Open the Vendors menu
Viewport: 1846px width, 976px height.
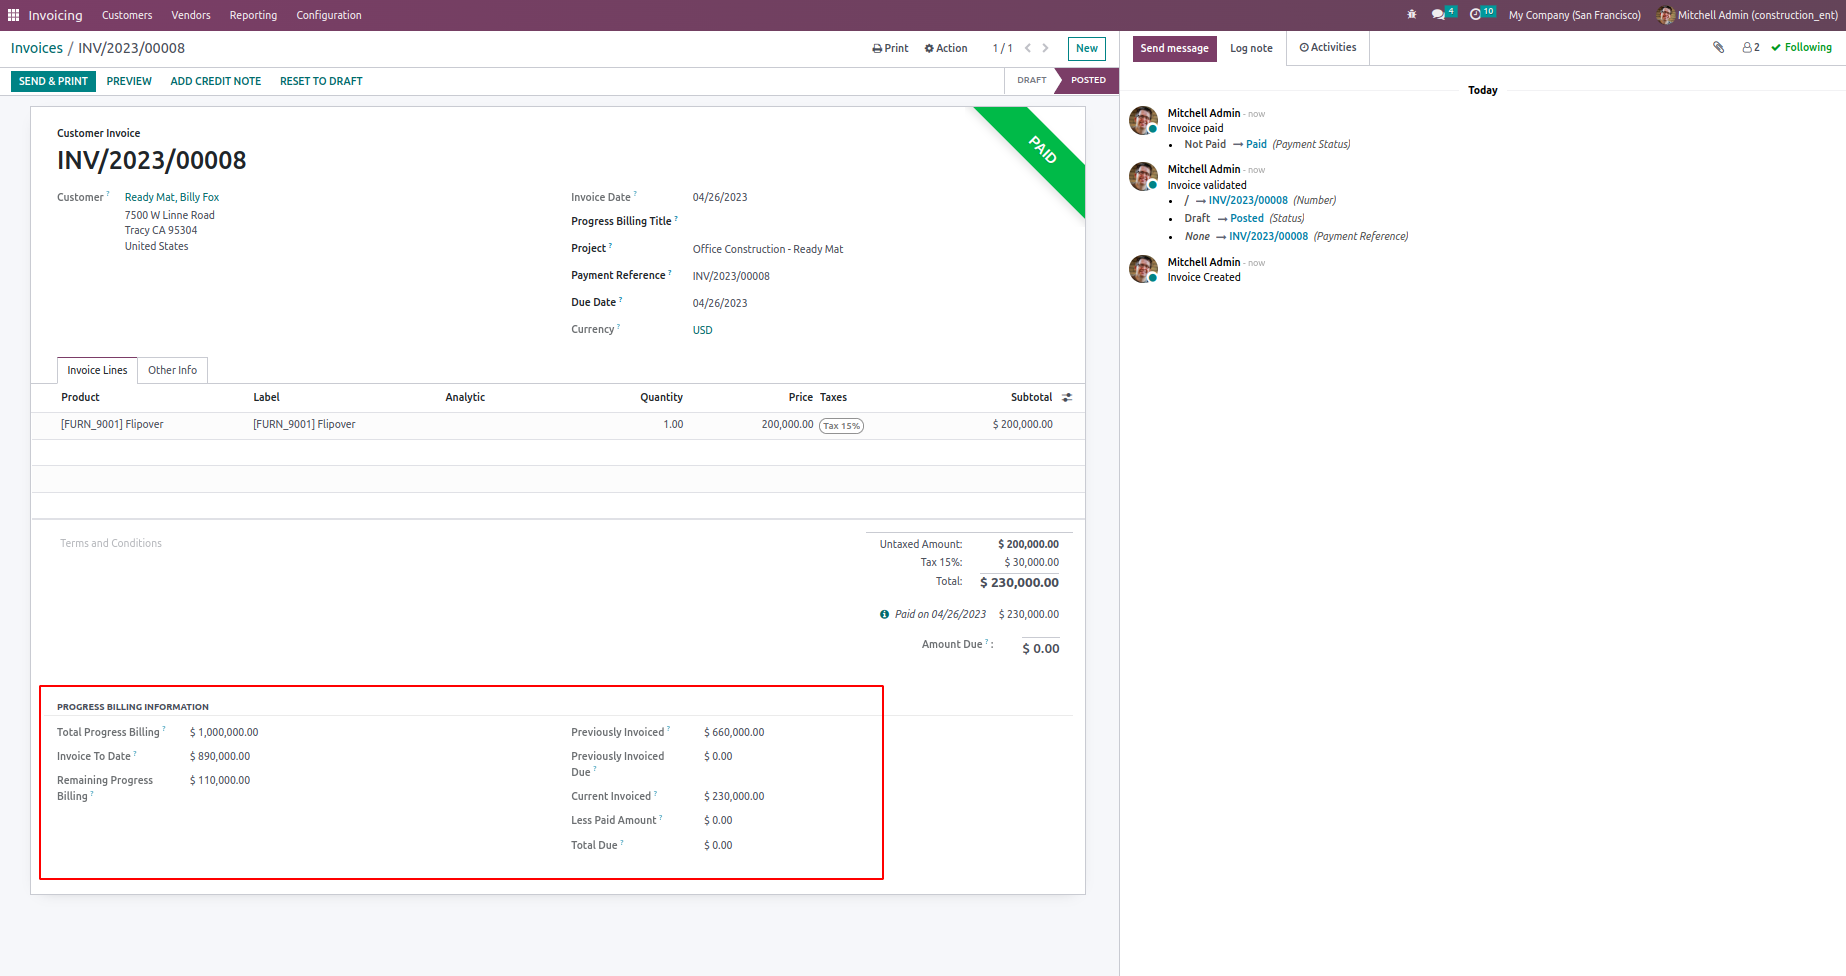coord(191,15)
